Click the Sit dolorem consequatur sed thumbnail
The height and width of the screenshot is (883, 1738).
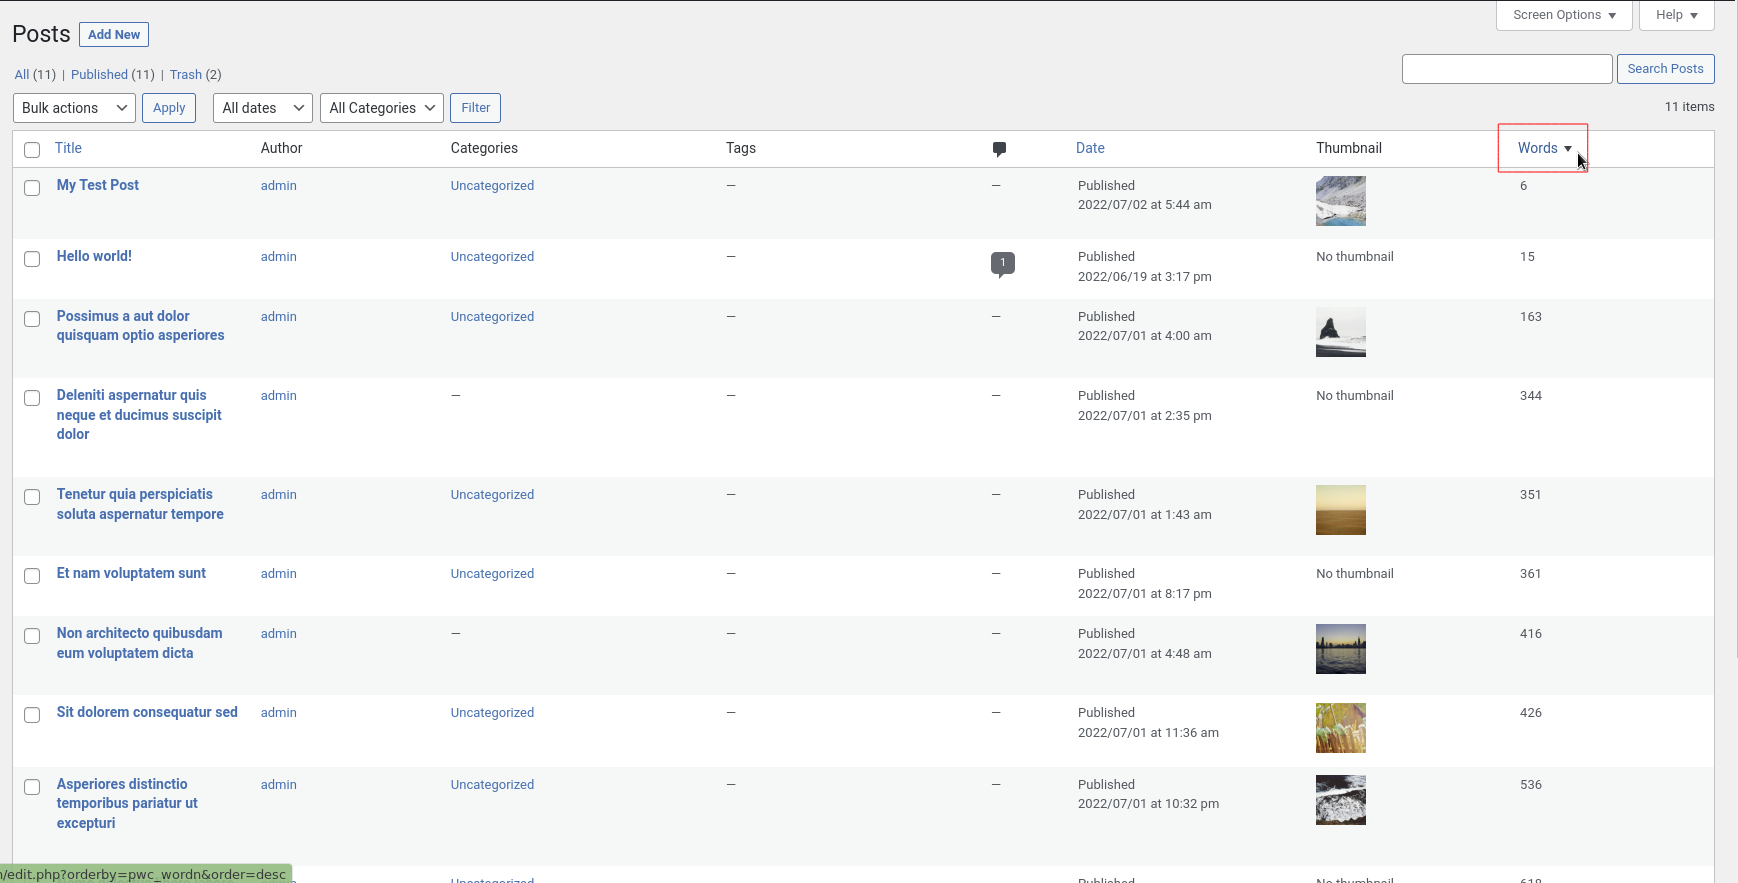1340,728
